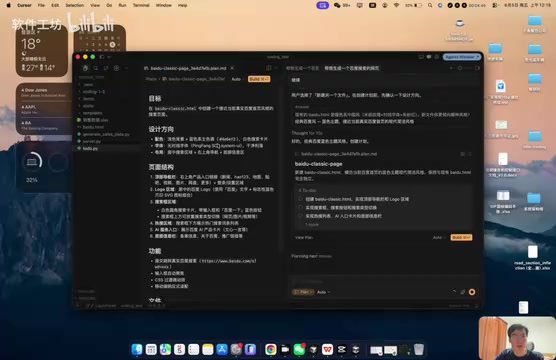Open the Source Control sidebar icon
This screenshot has width=556, height=360.
click(106, 68)
